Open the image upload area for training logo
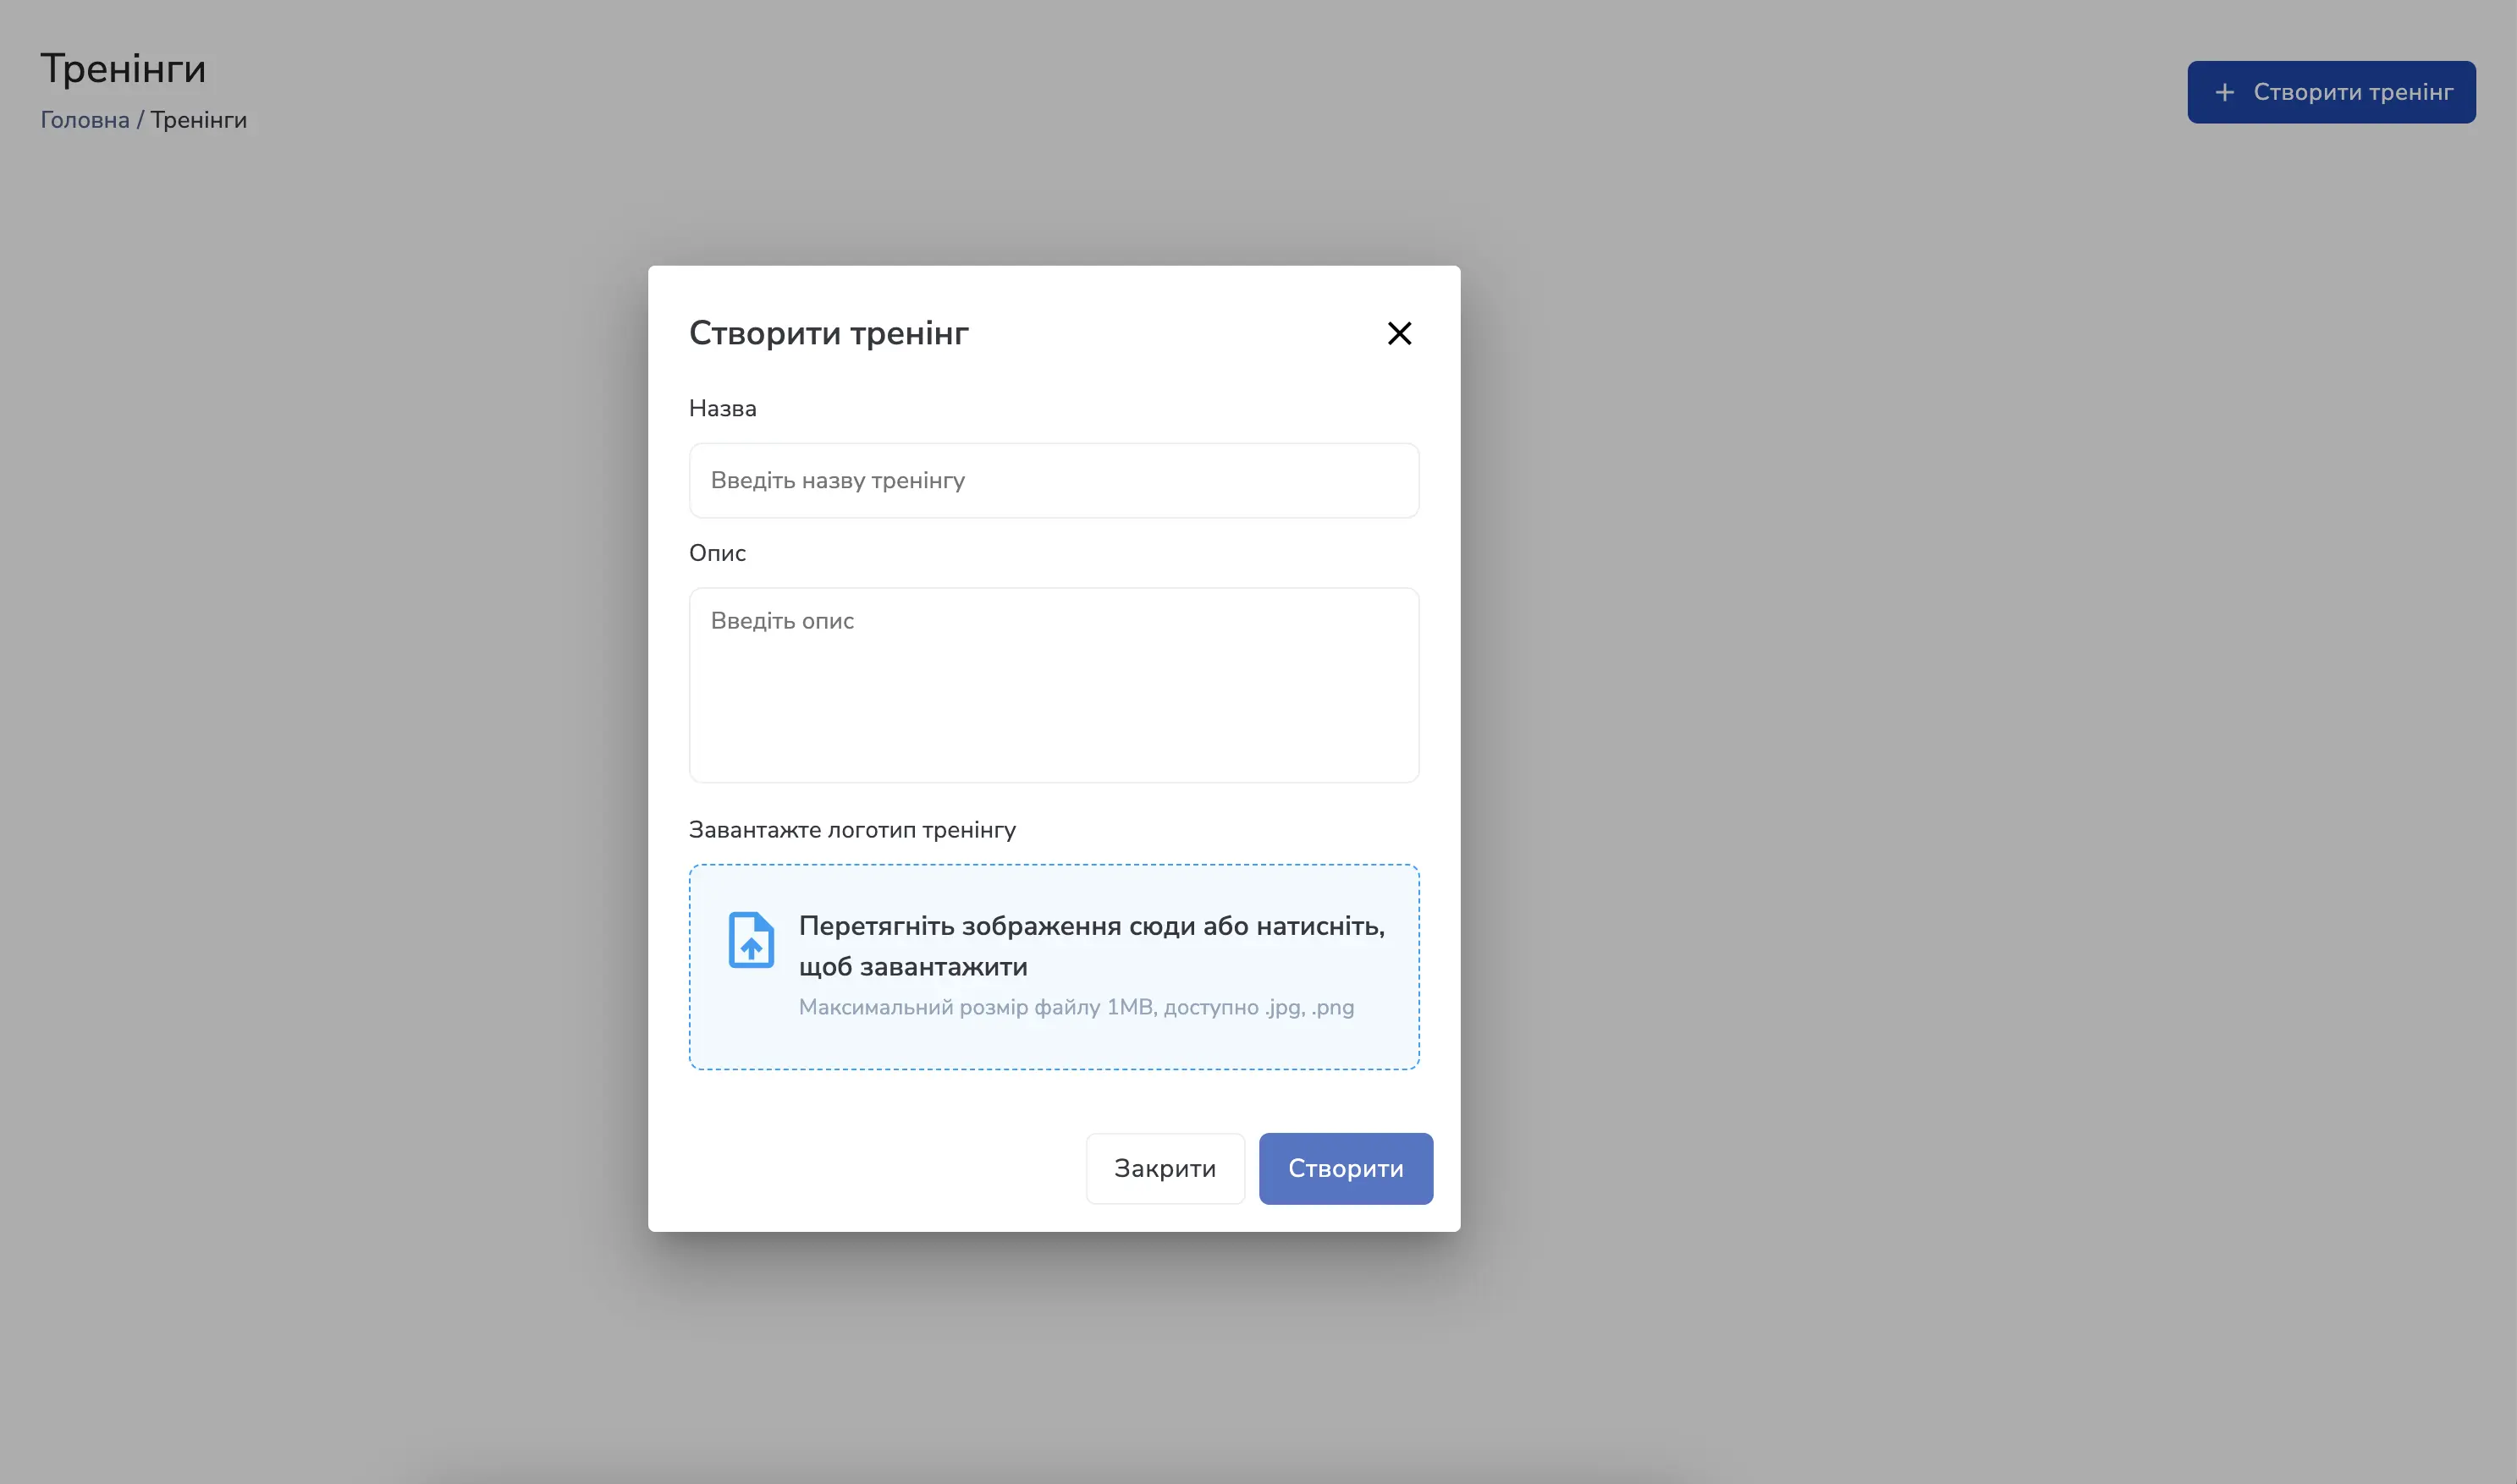 coord(1053,966)
